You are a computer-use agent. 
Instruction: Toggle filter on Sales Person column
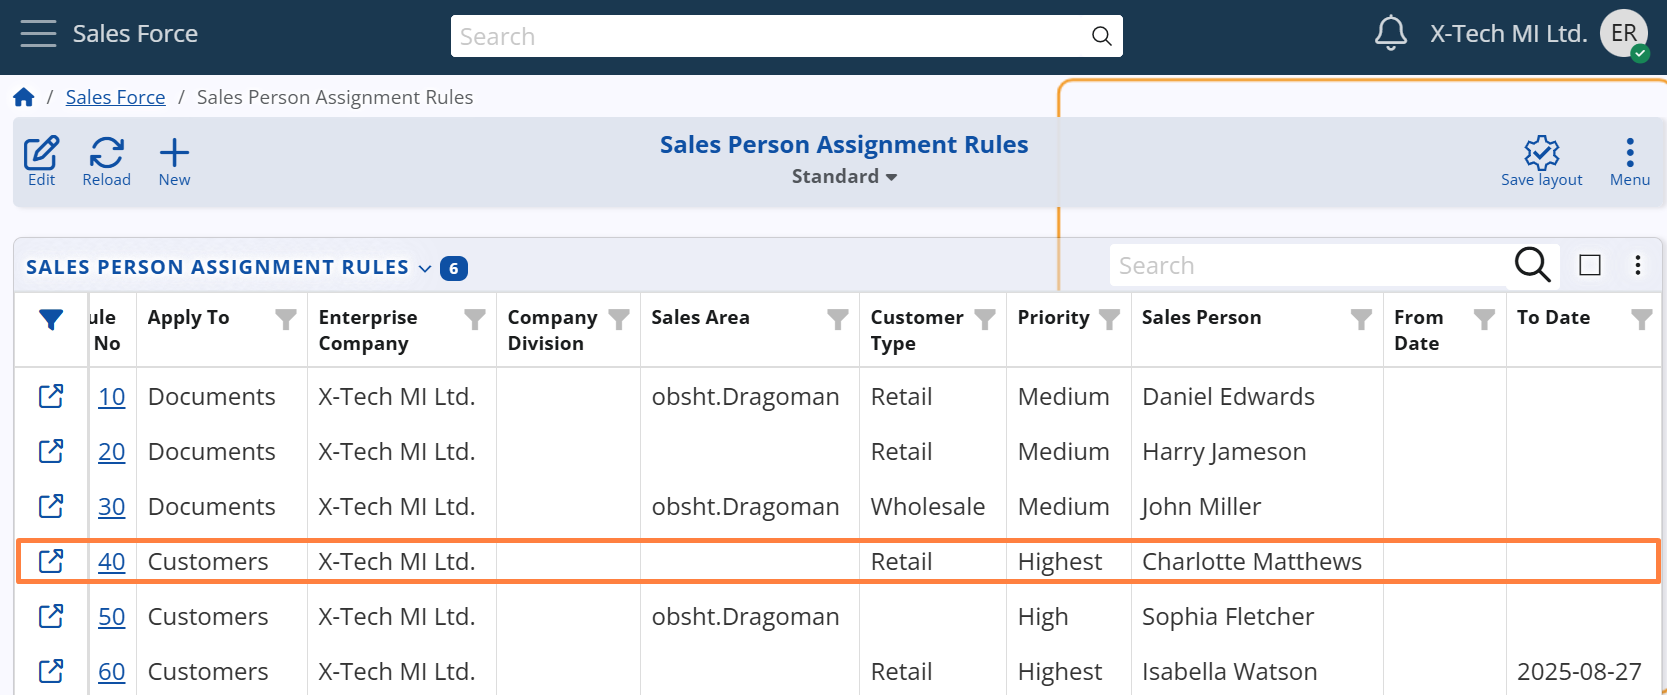1361,319
